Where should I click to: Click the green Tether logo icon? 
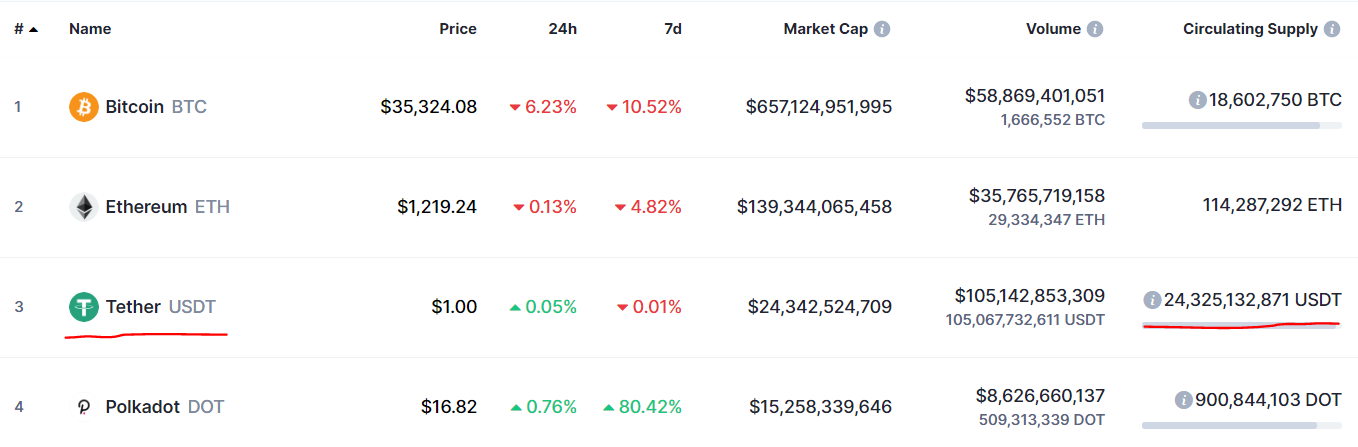tap(84, 307)
